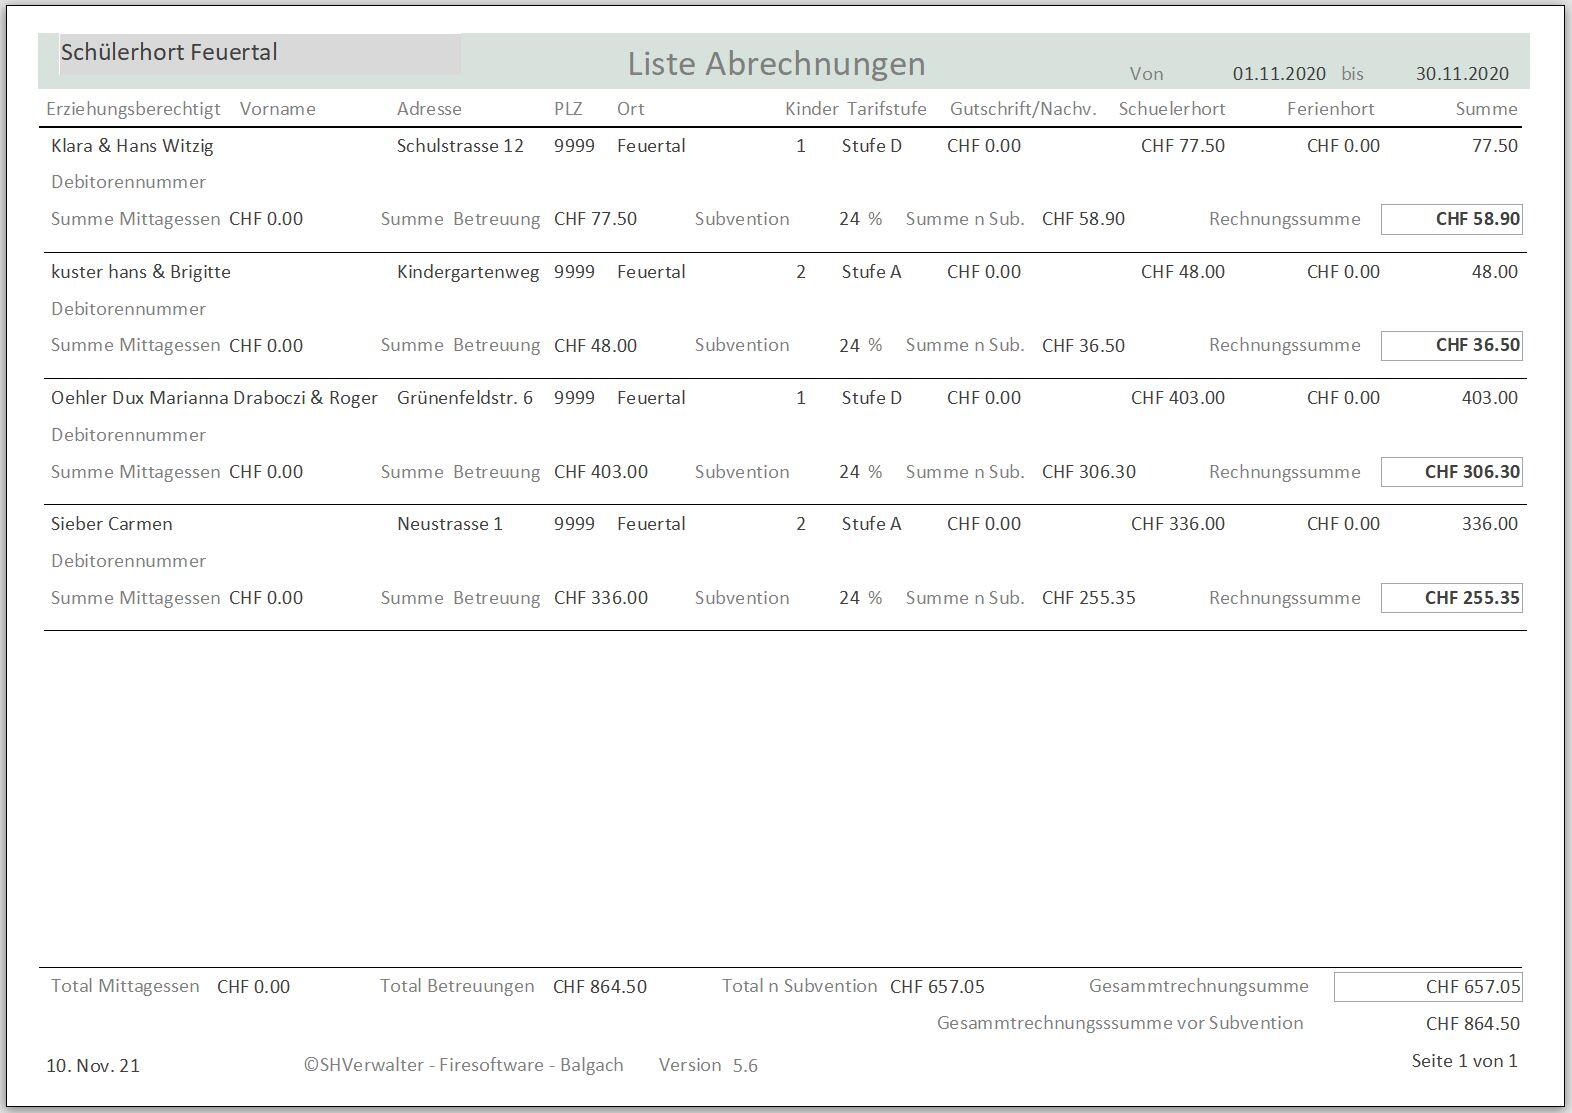The image size is (1572, 1113).
Task: Click the Rechnungssumme box showing CHF 306.30
Action: [1451, 472]
